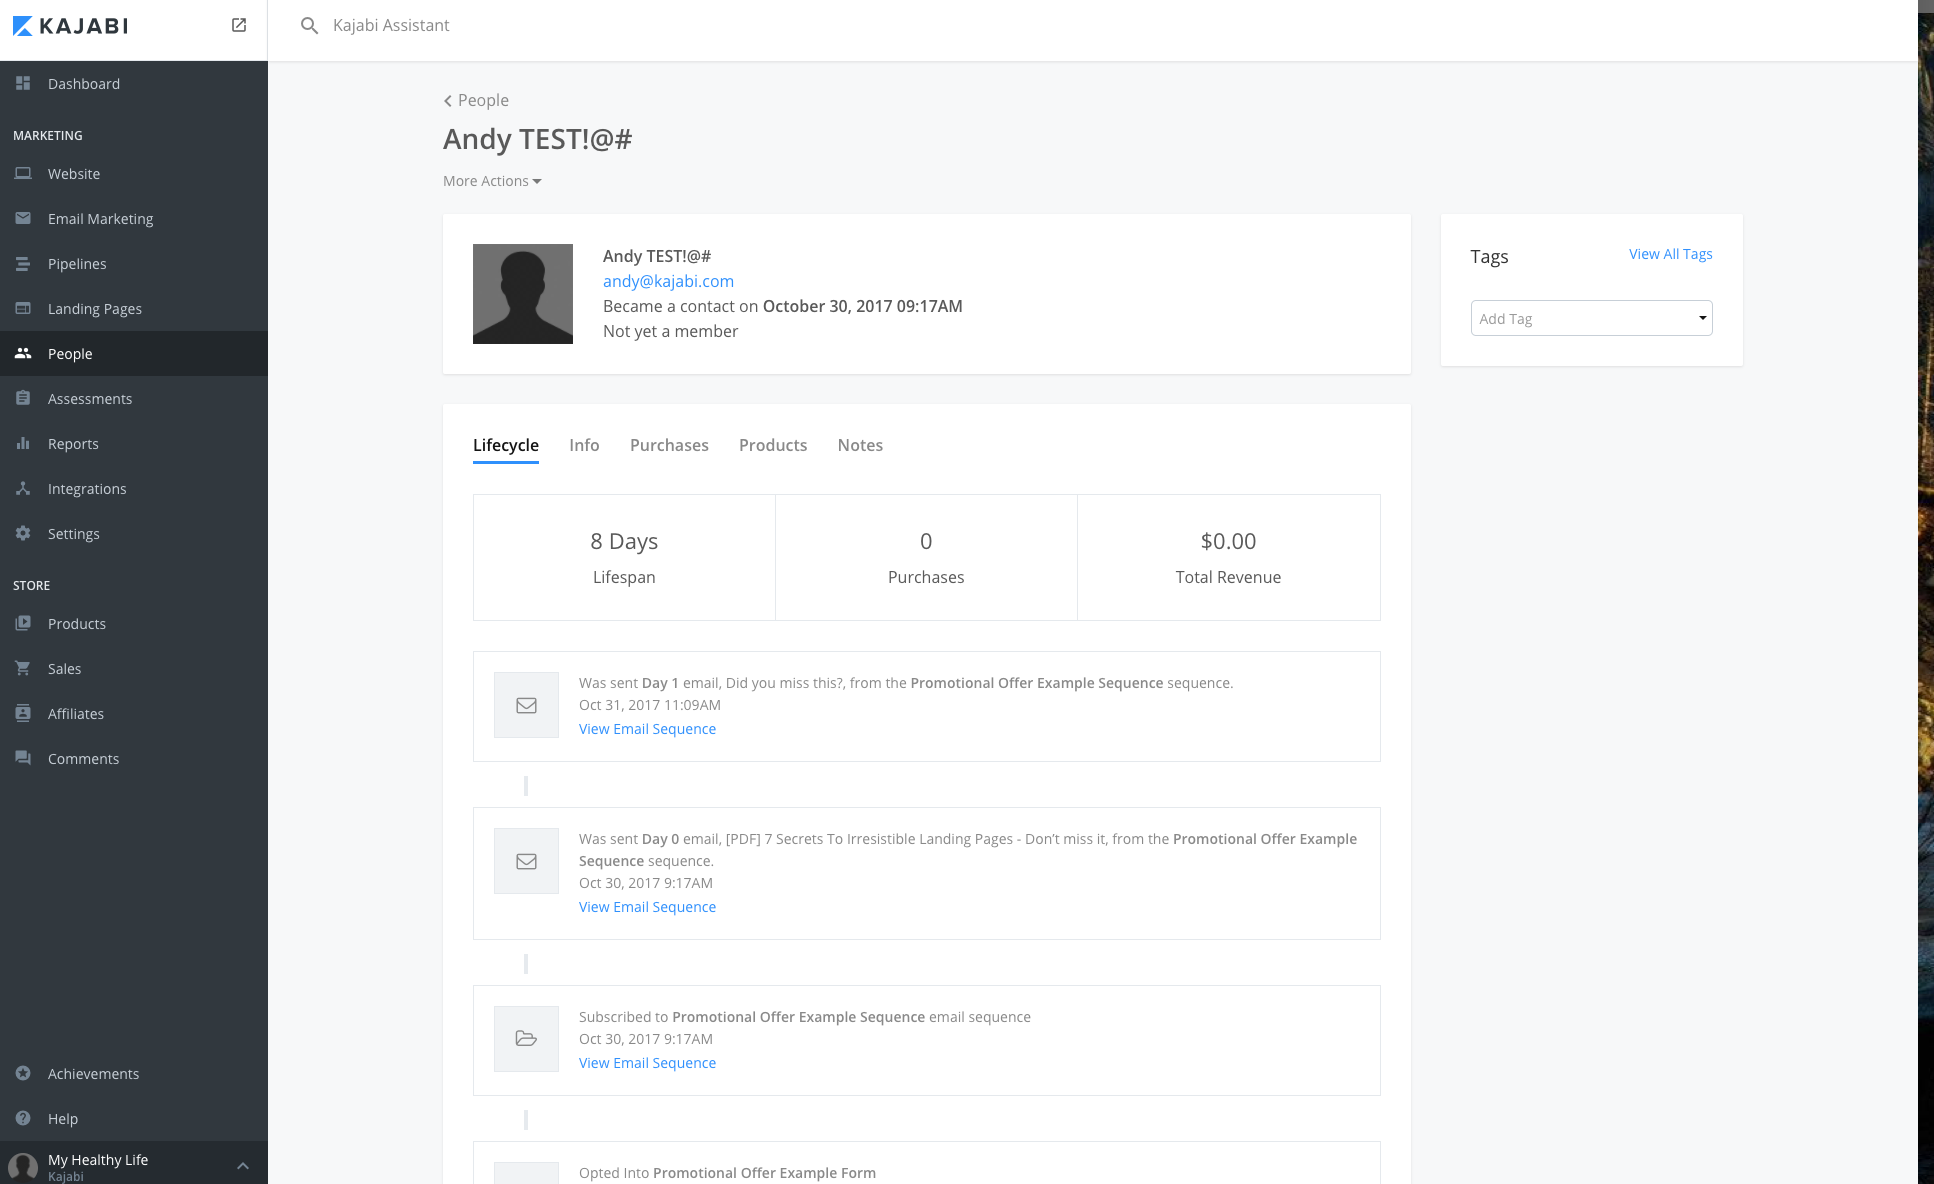Click 'Not yet a member' text
Screen dimensions: 1934x1184
[x=670, y=331]
